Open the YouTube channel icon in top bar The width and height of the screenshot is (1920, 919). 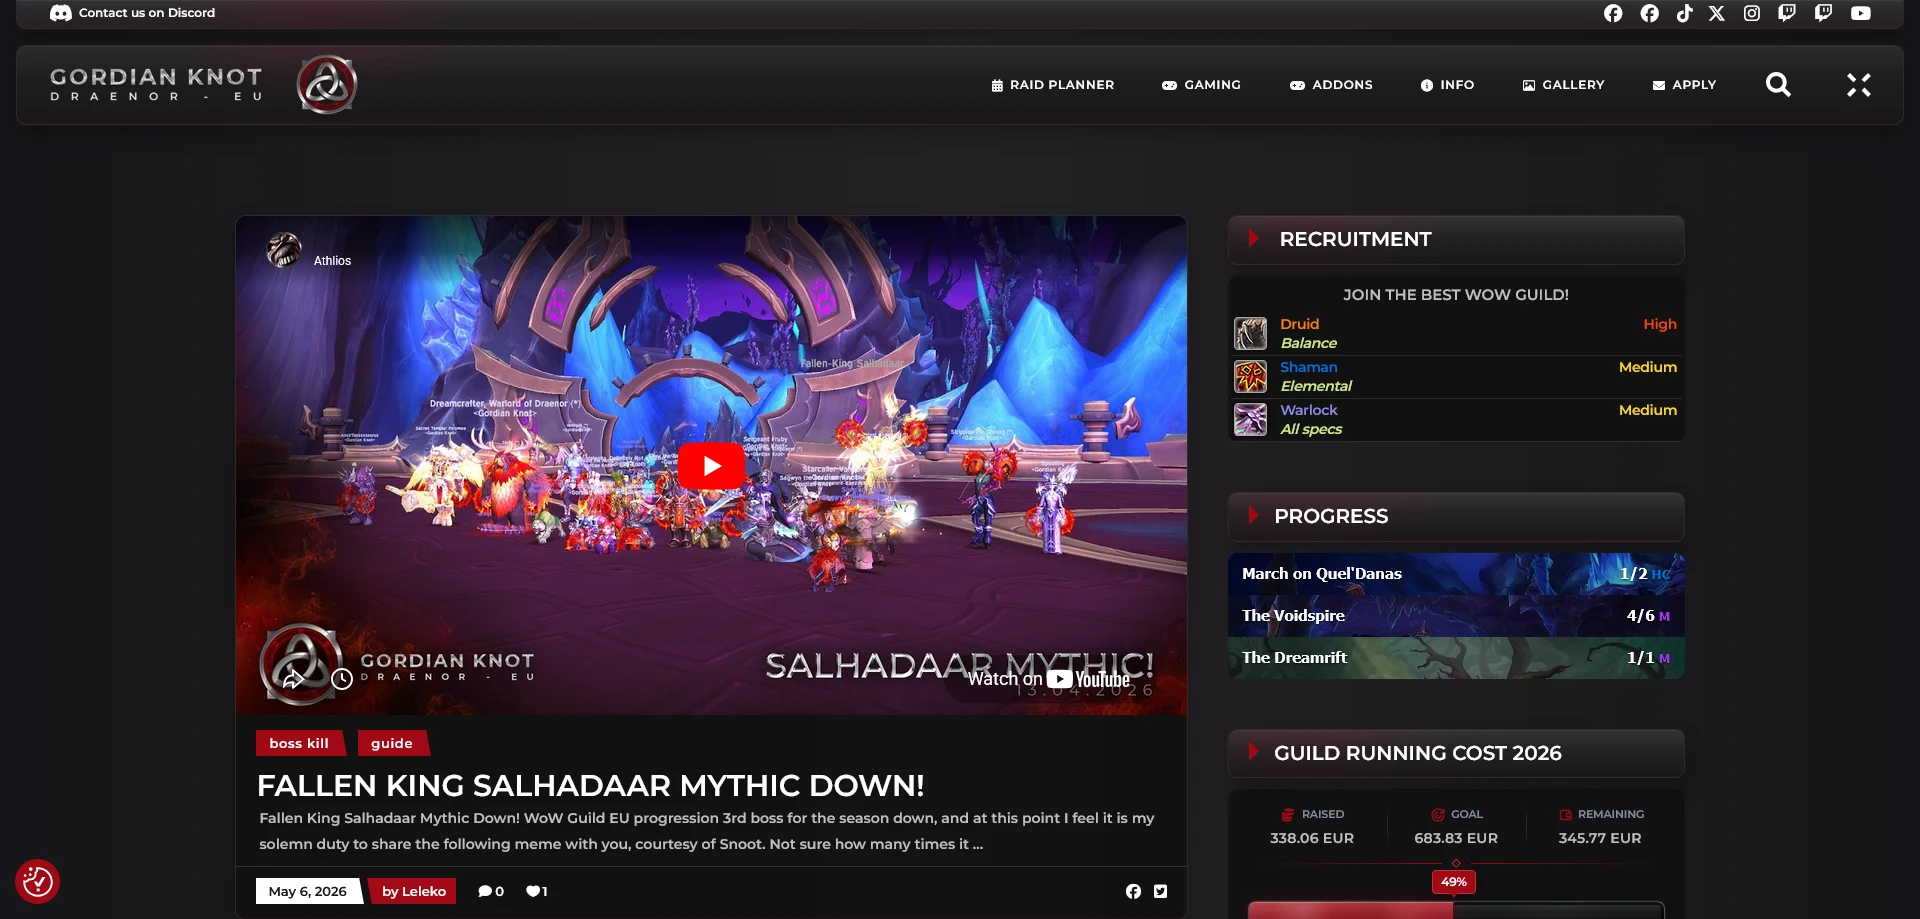(x=1860, y=13)
